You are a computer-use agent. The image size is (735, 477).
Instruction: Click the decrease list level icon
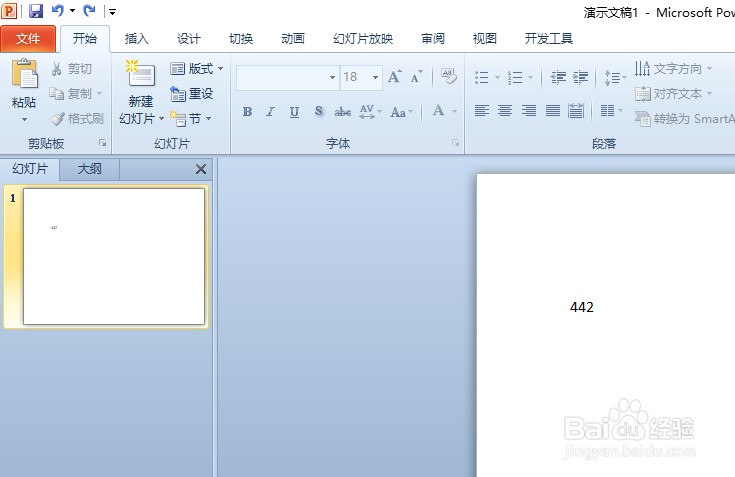point(558,77)
